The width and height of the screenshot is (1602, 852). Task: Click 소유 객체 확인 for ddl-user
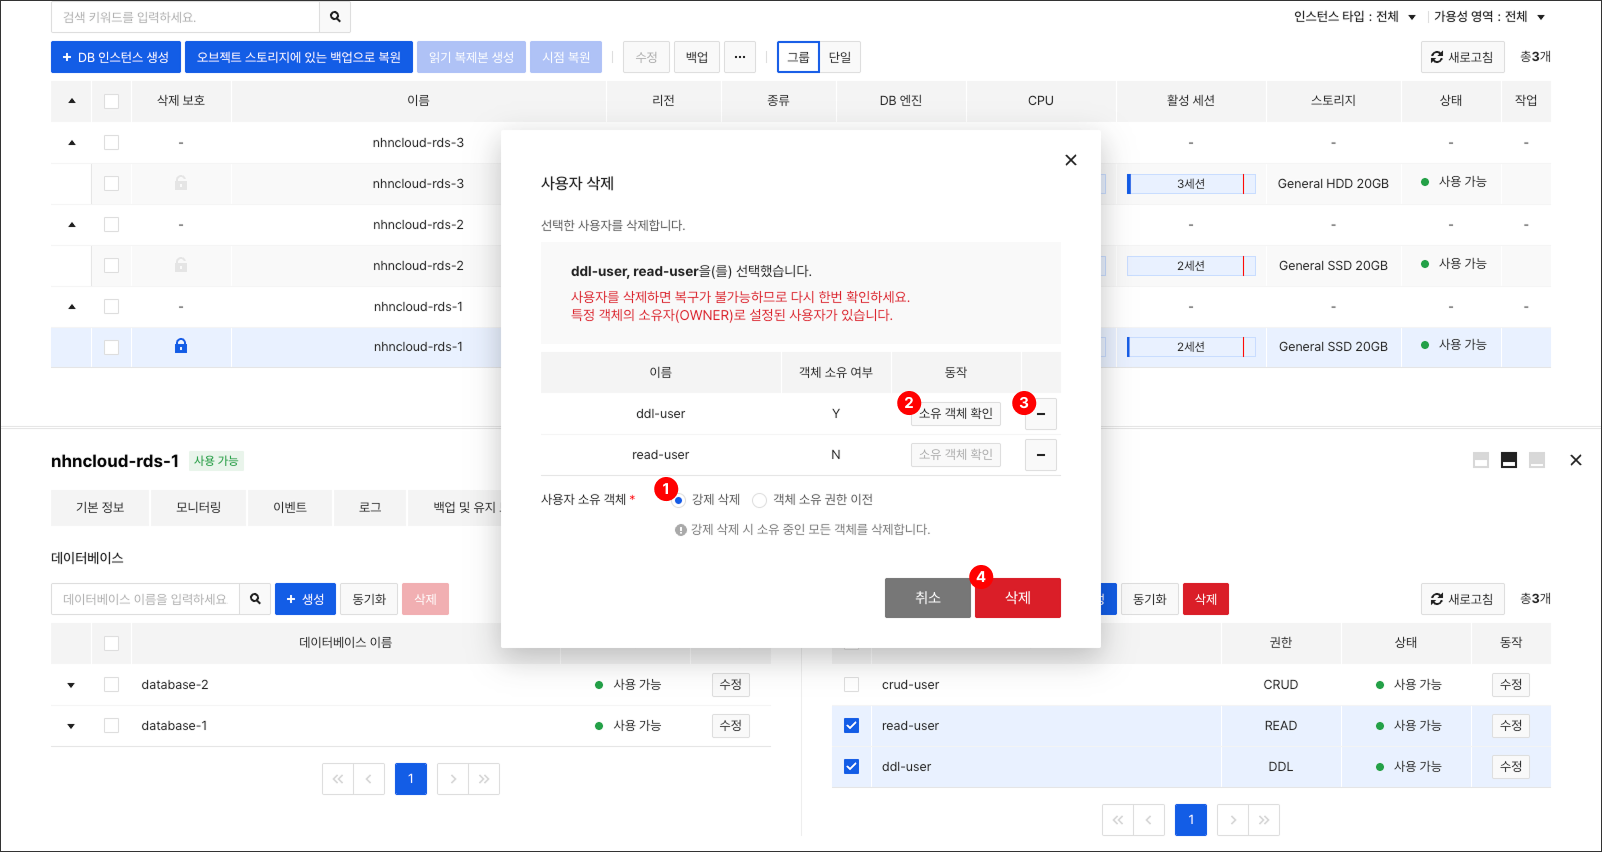pyautogui.click(x=956, y=414)
